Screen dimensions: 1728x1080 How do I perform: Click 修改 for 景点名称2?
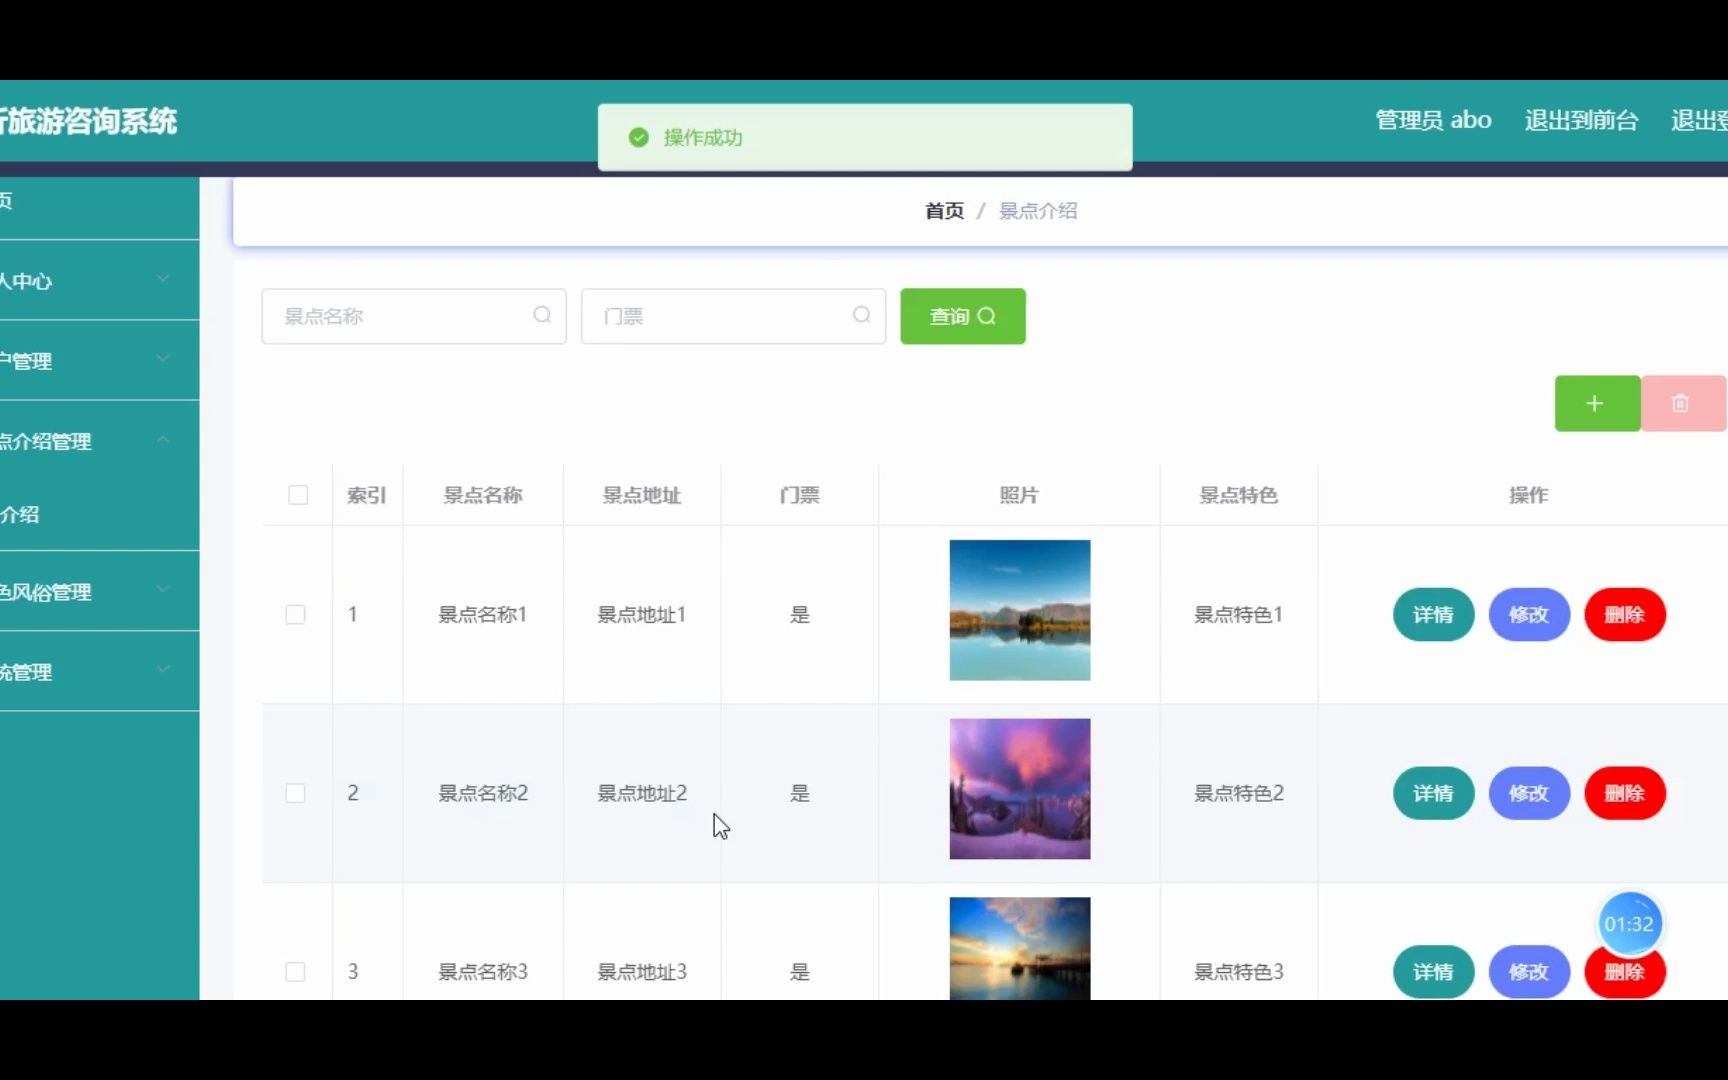tap(1529, 793)
